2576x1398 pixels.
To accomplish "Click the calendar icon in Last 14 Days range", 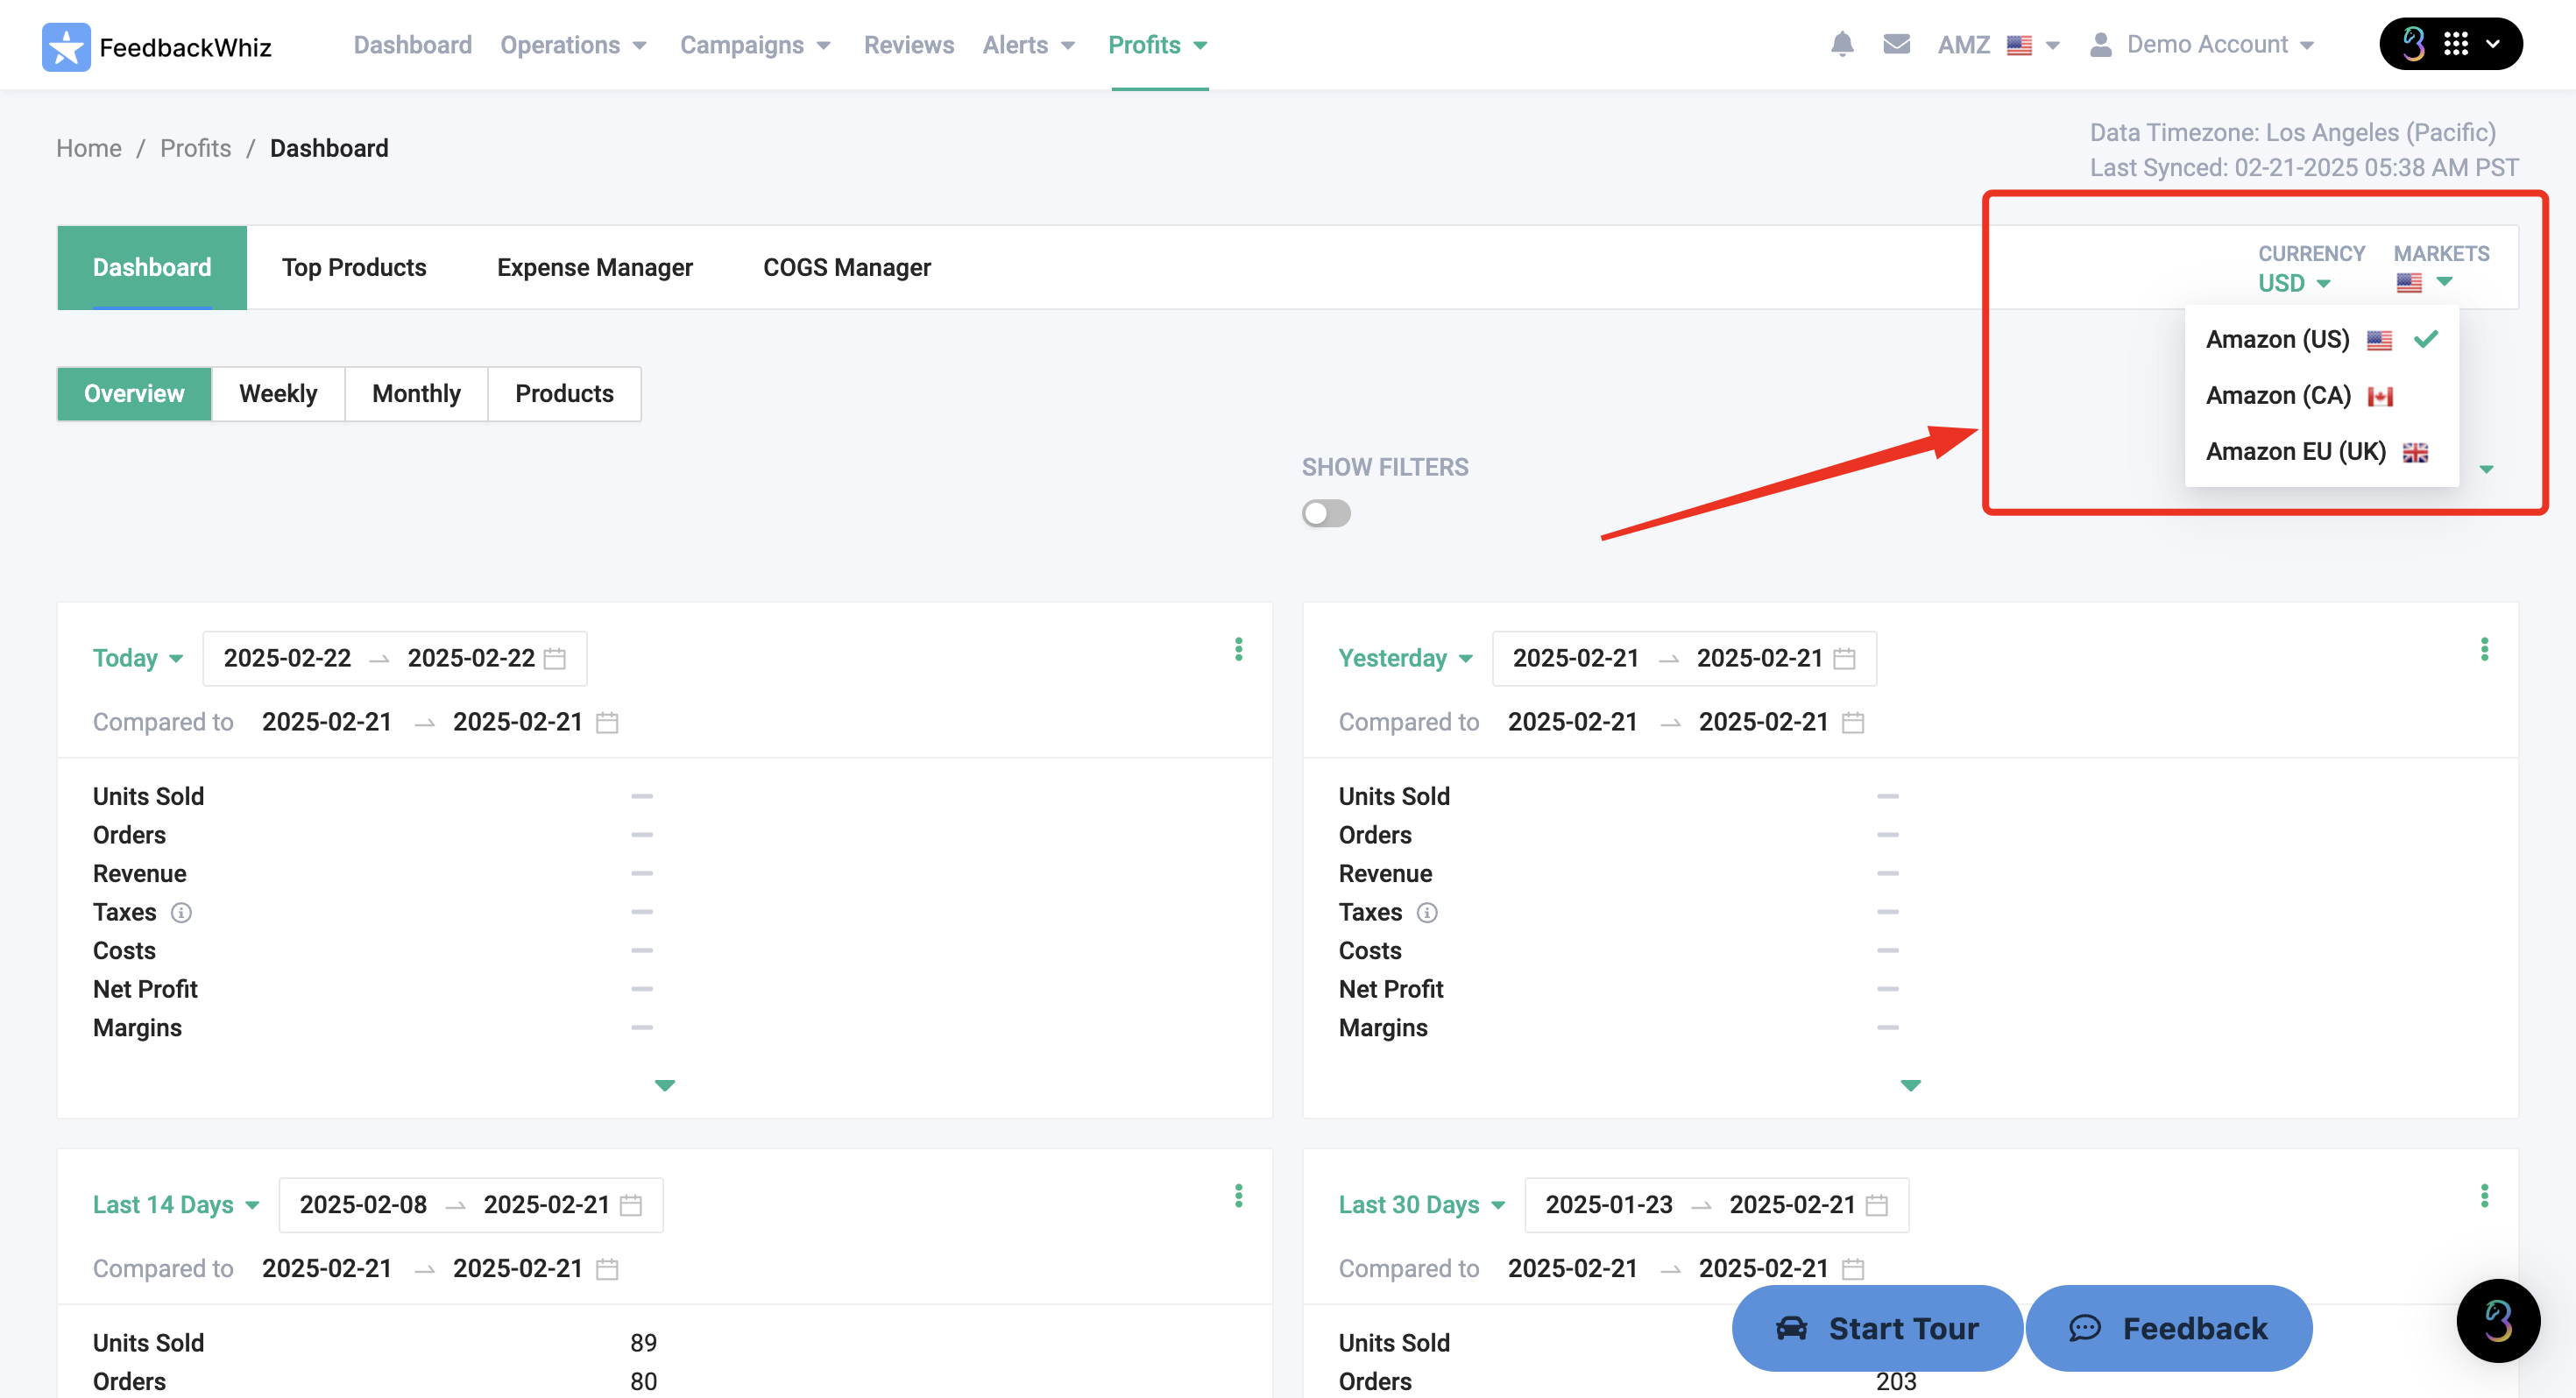I will click(631, 1205).
